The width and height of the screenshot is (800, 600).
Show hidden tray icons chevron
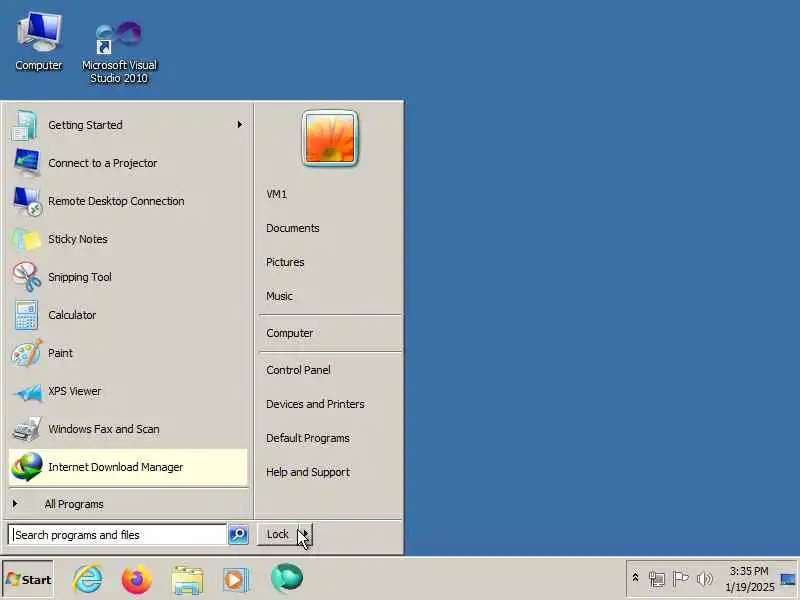635,578
